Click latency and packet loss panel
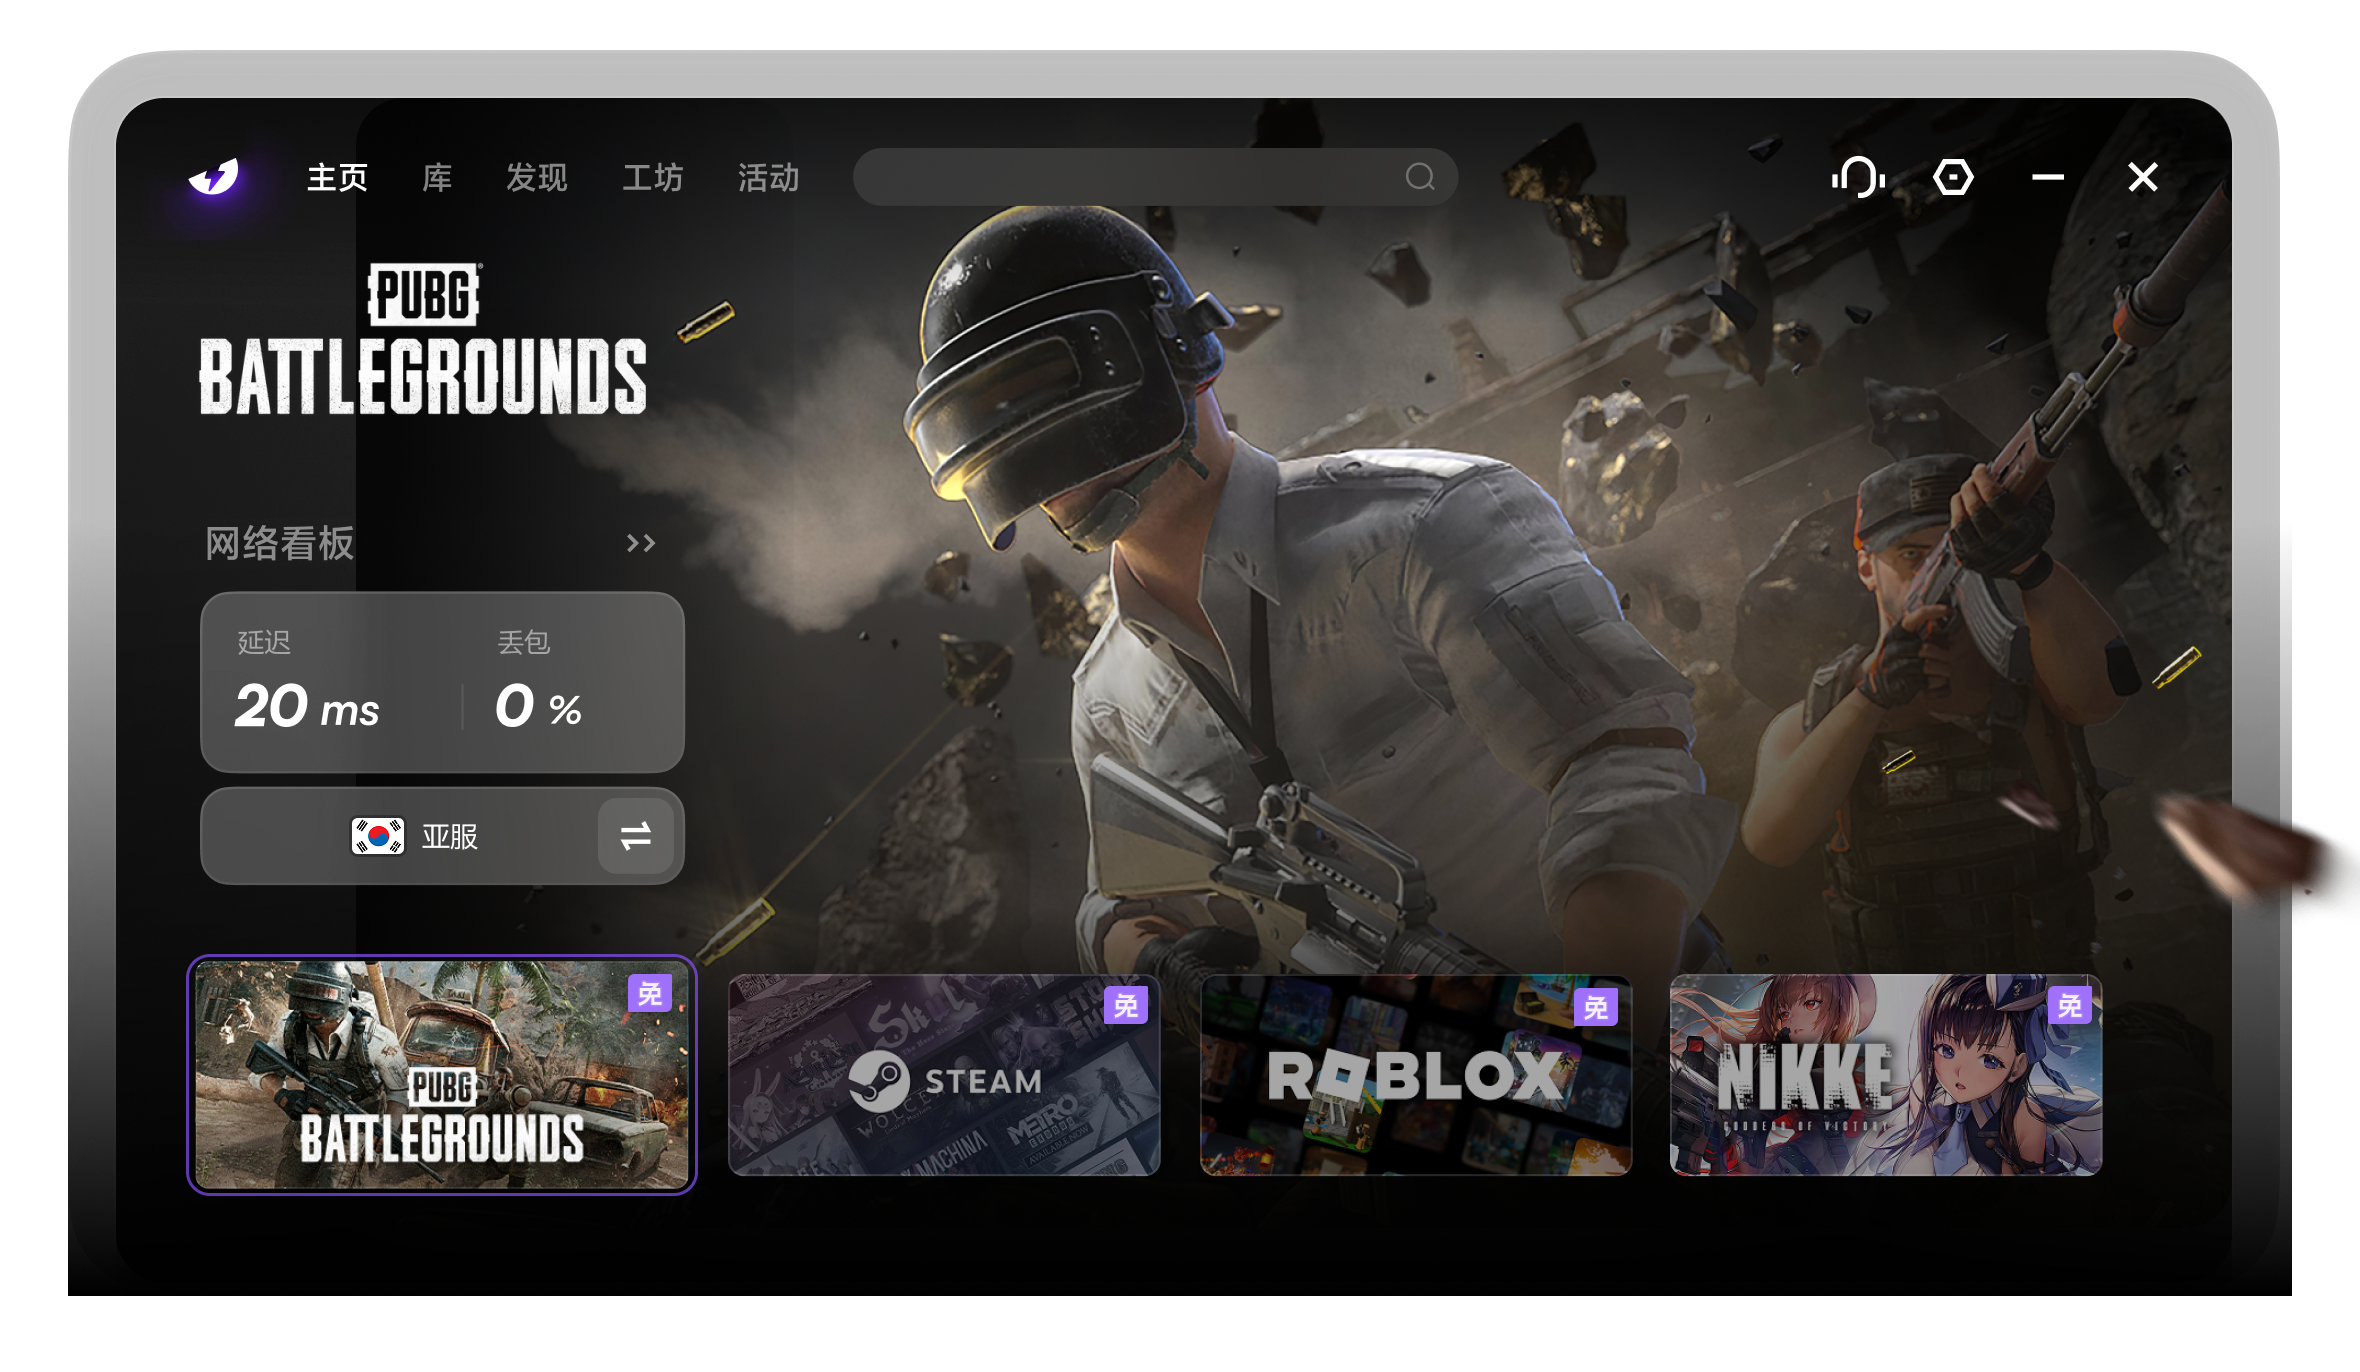 click(442, 682)
